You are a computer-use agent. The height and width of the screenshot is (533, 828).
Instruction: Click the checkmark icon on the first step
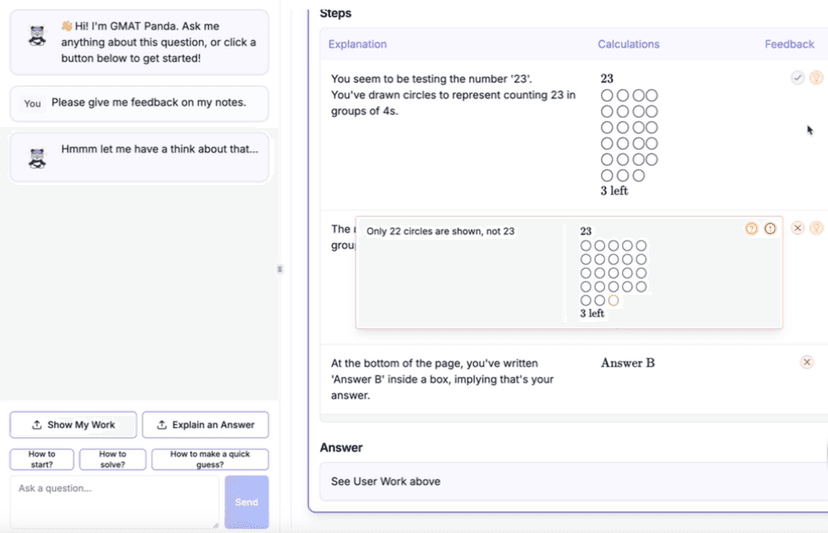click(x=797, y=77)
